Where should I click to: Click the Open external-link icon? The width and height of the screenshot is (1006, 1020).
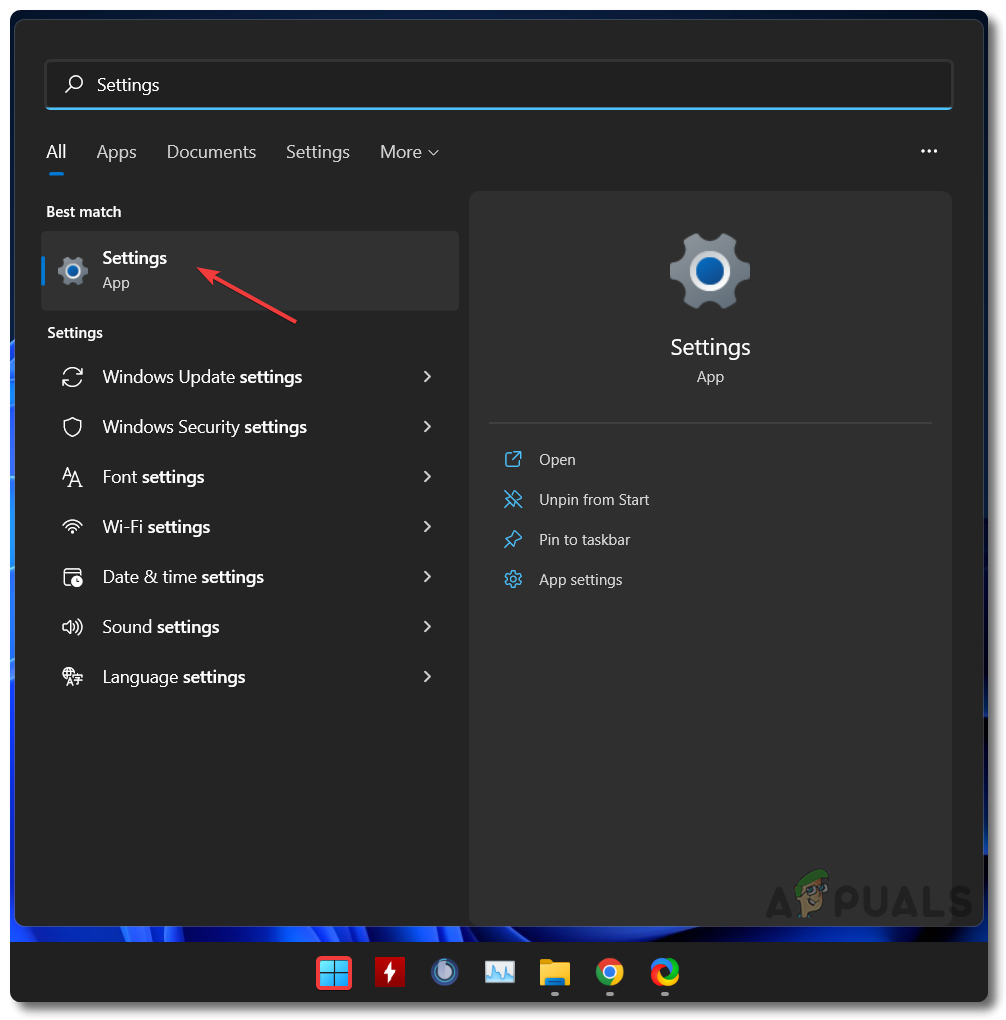coord(513,459)
